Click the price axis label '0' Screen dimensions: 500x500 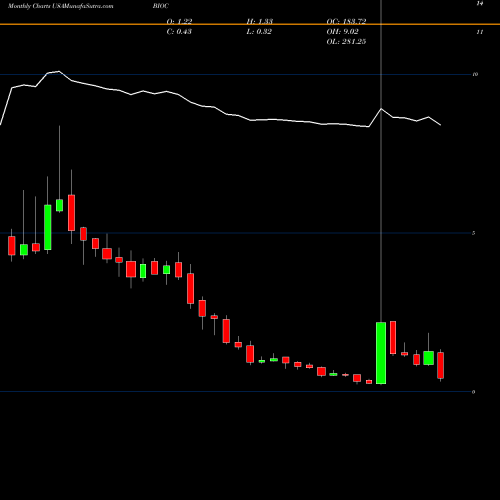click(474, 392)
